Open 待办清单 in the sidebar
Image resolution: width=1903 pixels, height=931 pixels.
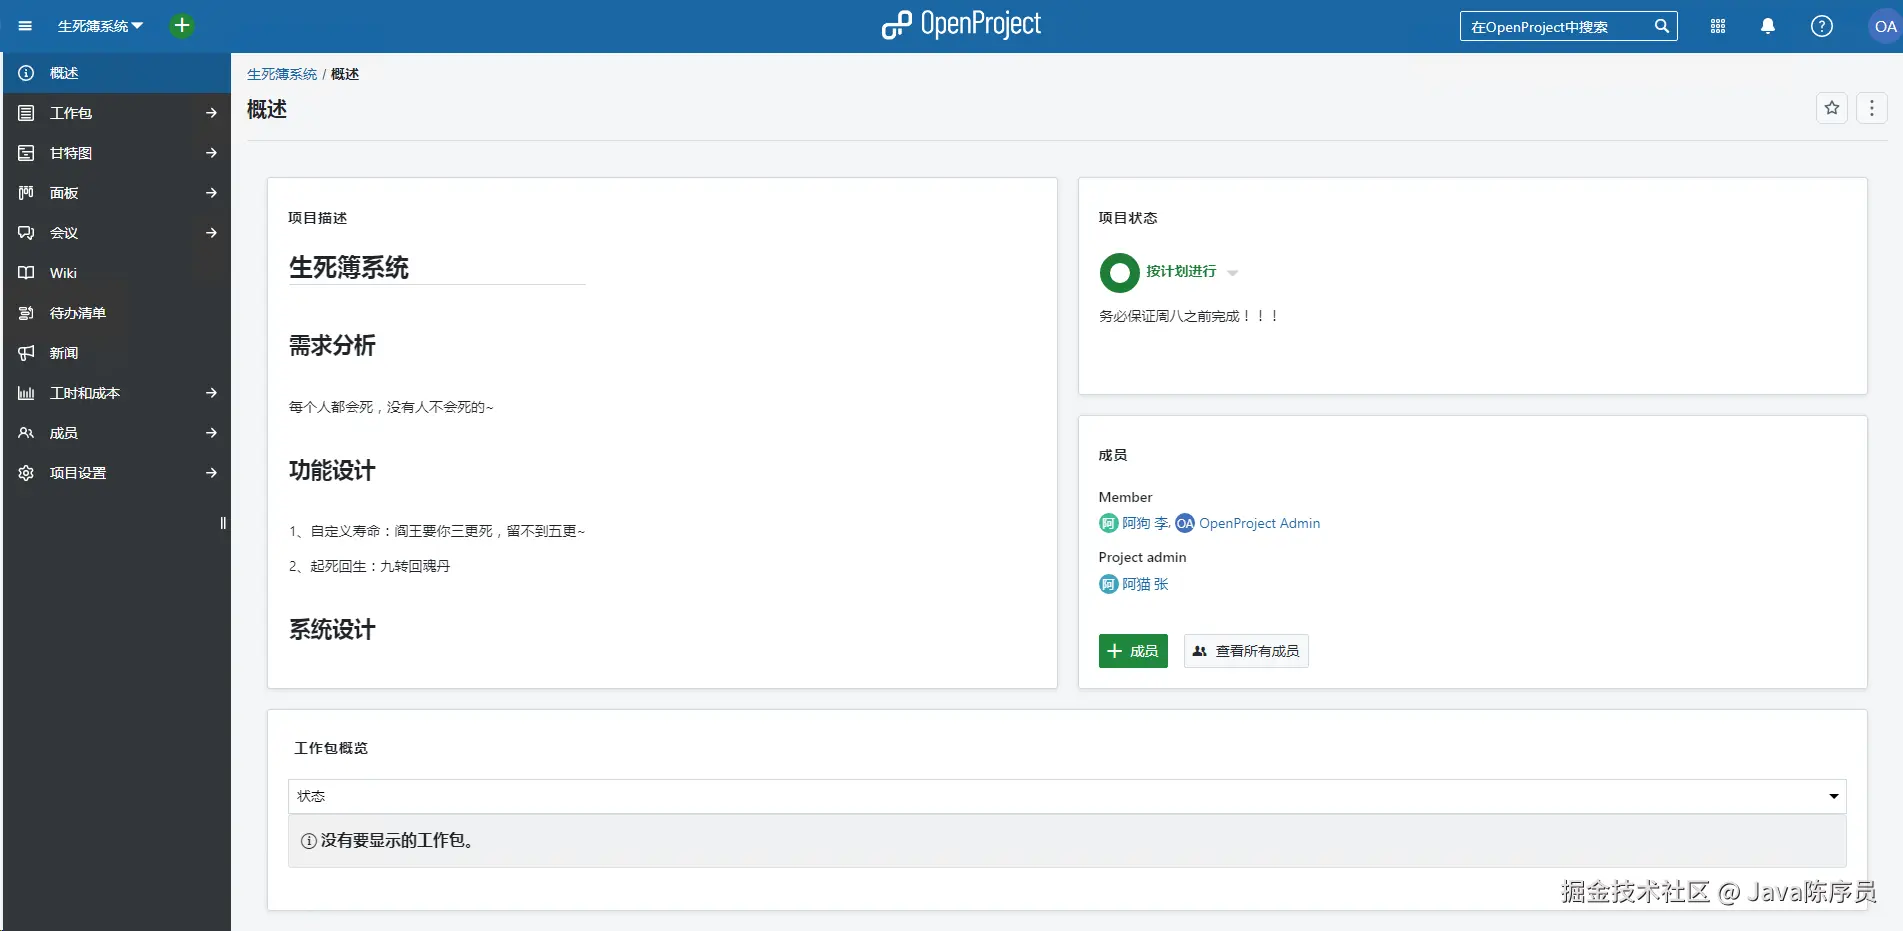[116, 313]
